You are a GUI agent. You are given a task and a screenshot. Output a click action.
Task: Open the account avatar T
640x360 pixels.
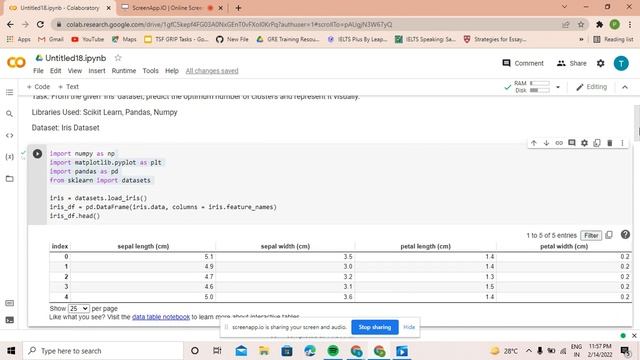pos(621,63)
